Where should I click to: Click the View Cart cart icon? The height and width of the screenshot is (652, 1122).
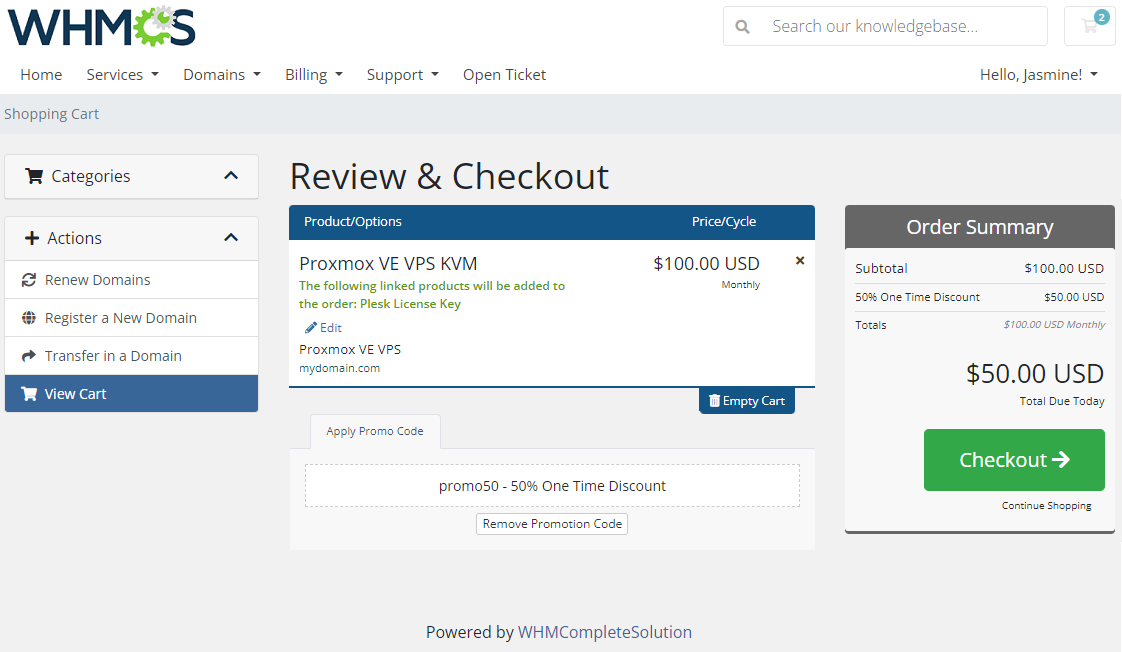point(29,394)
